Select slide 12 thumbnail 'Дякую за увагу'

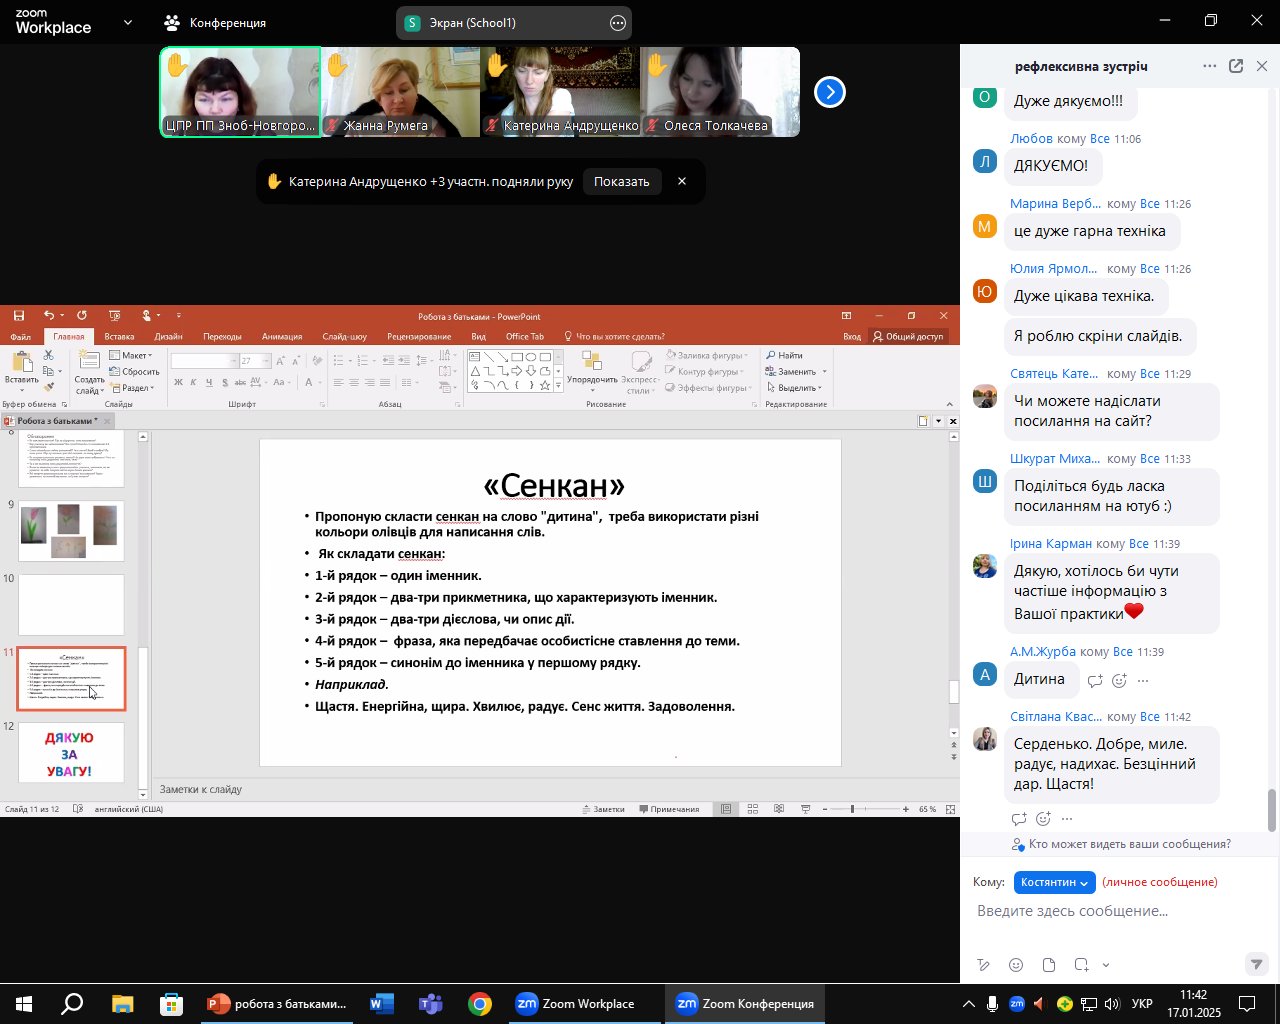[72, 753]
